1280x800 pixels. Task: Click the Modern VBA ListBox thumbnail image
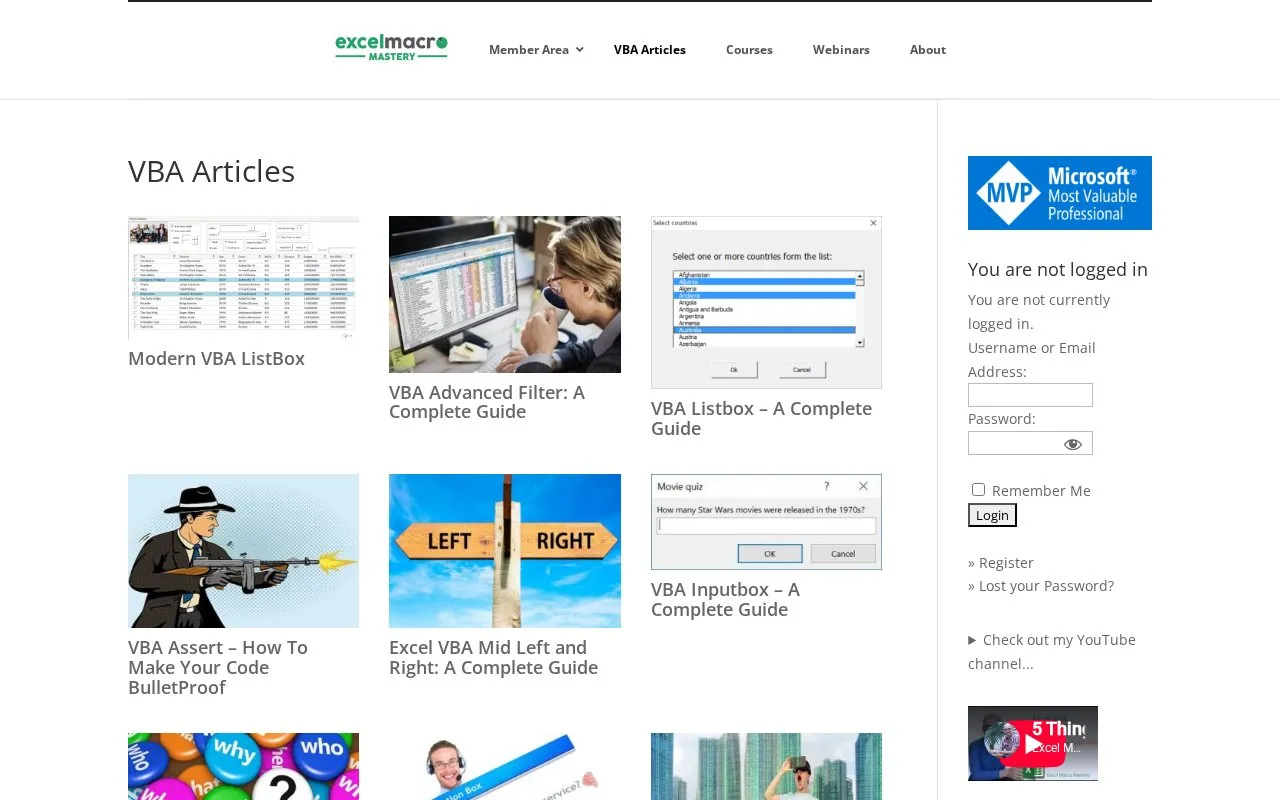pyautogui.click(x=243, y=277)
